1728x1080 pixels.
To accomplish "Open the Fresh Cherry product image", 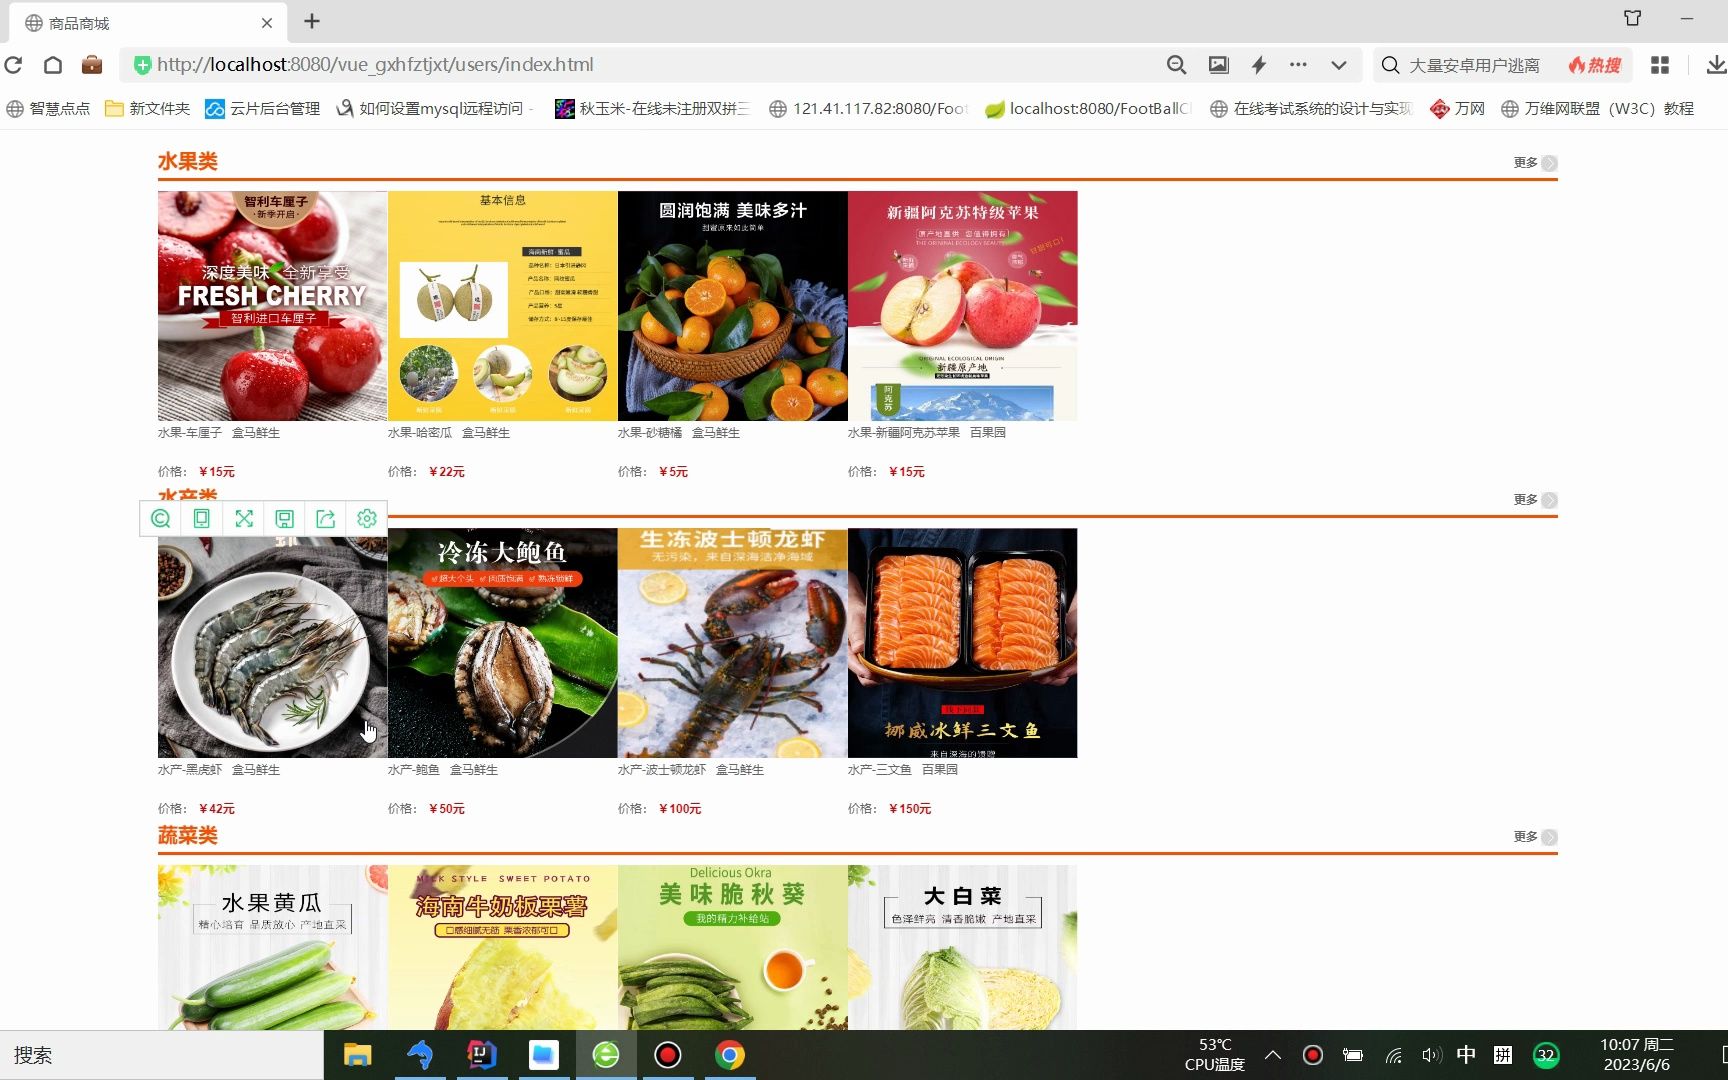I will tap(272, 306).
